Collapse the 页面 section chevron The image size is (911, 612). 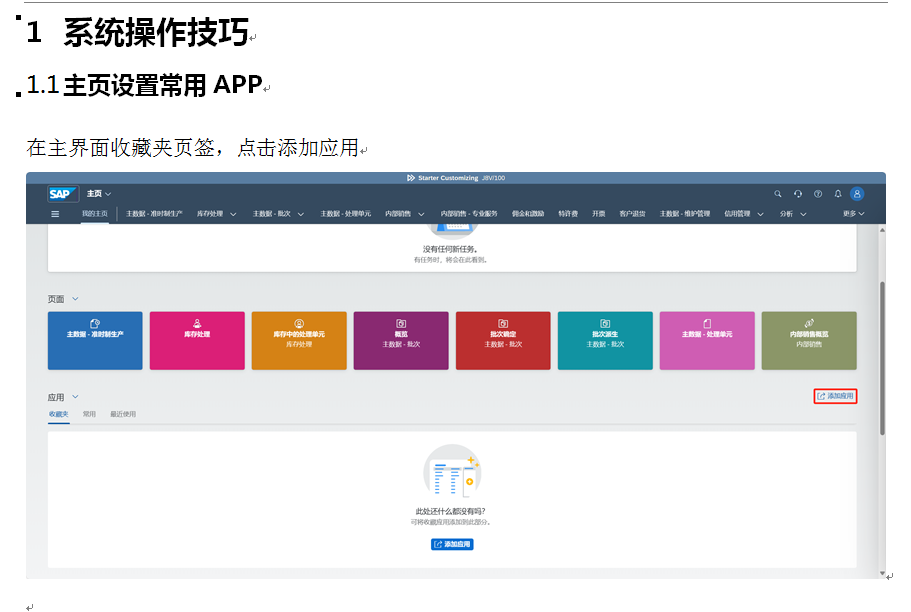(75, 299)
